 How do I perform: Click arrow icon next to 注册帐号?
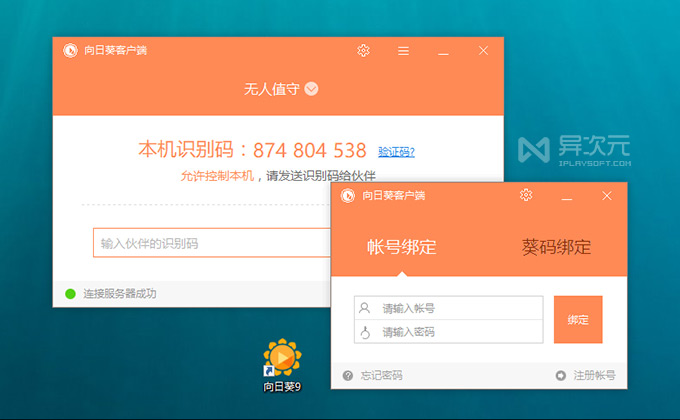coord(561,375)
